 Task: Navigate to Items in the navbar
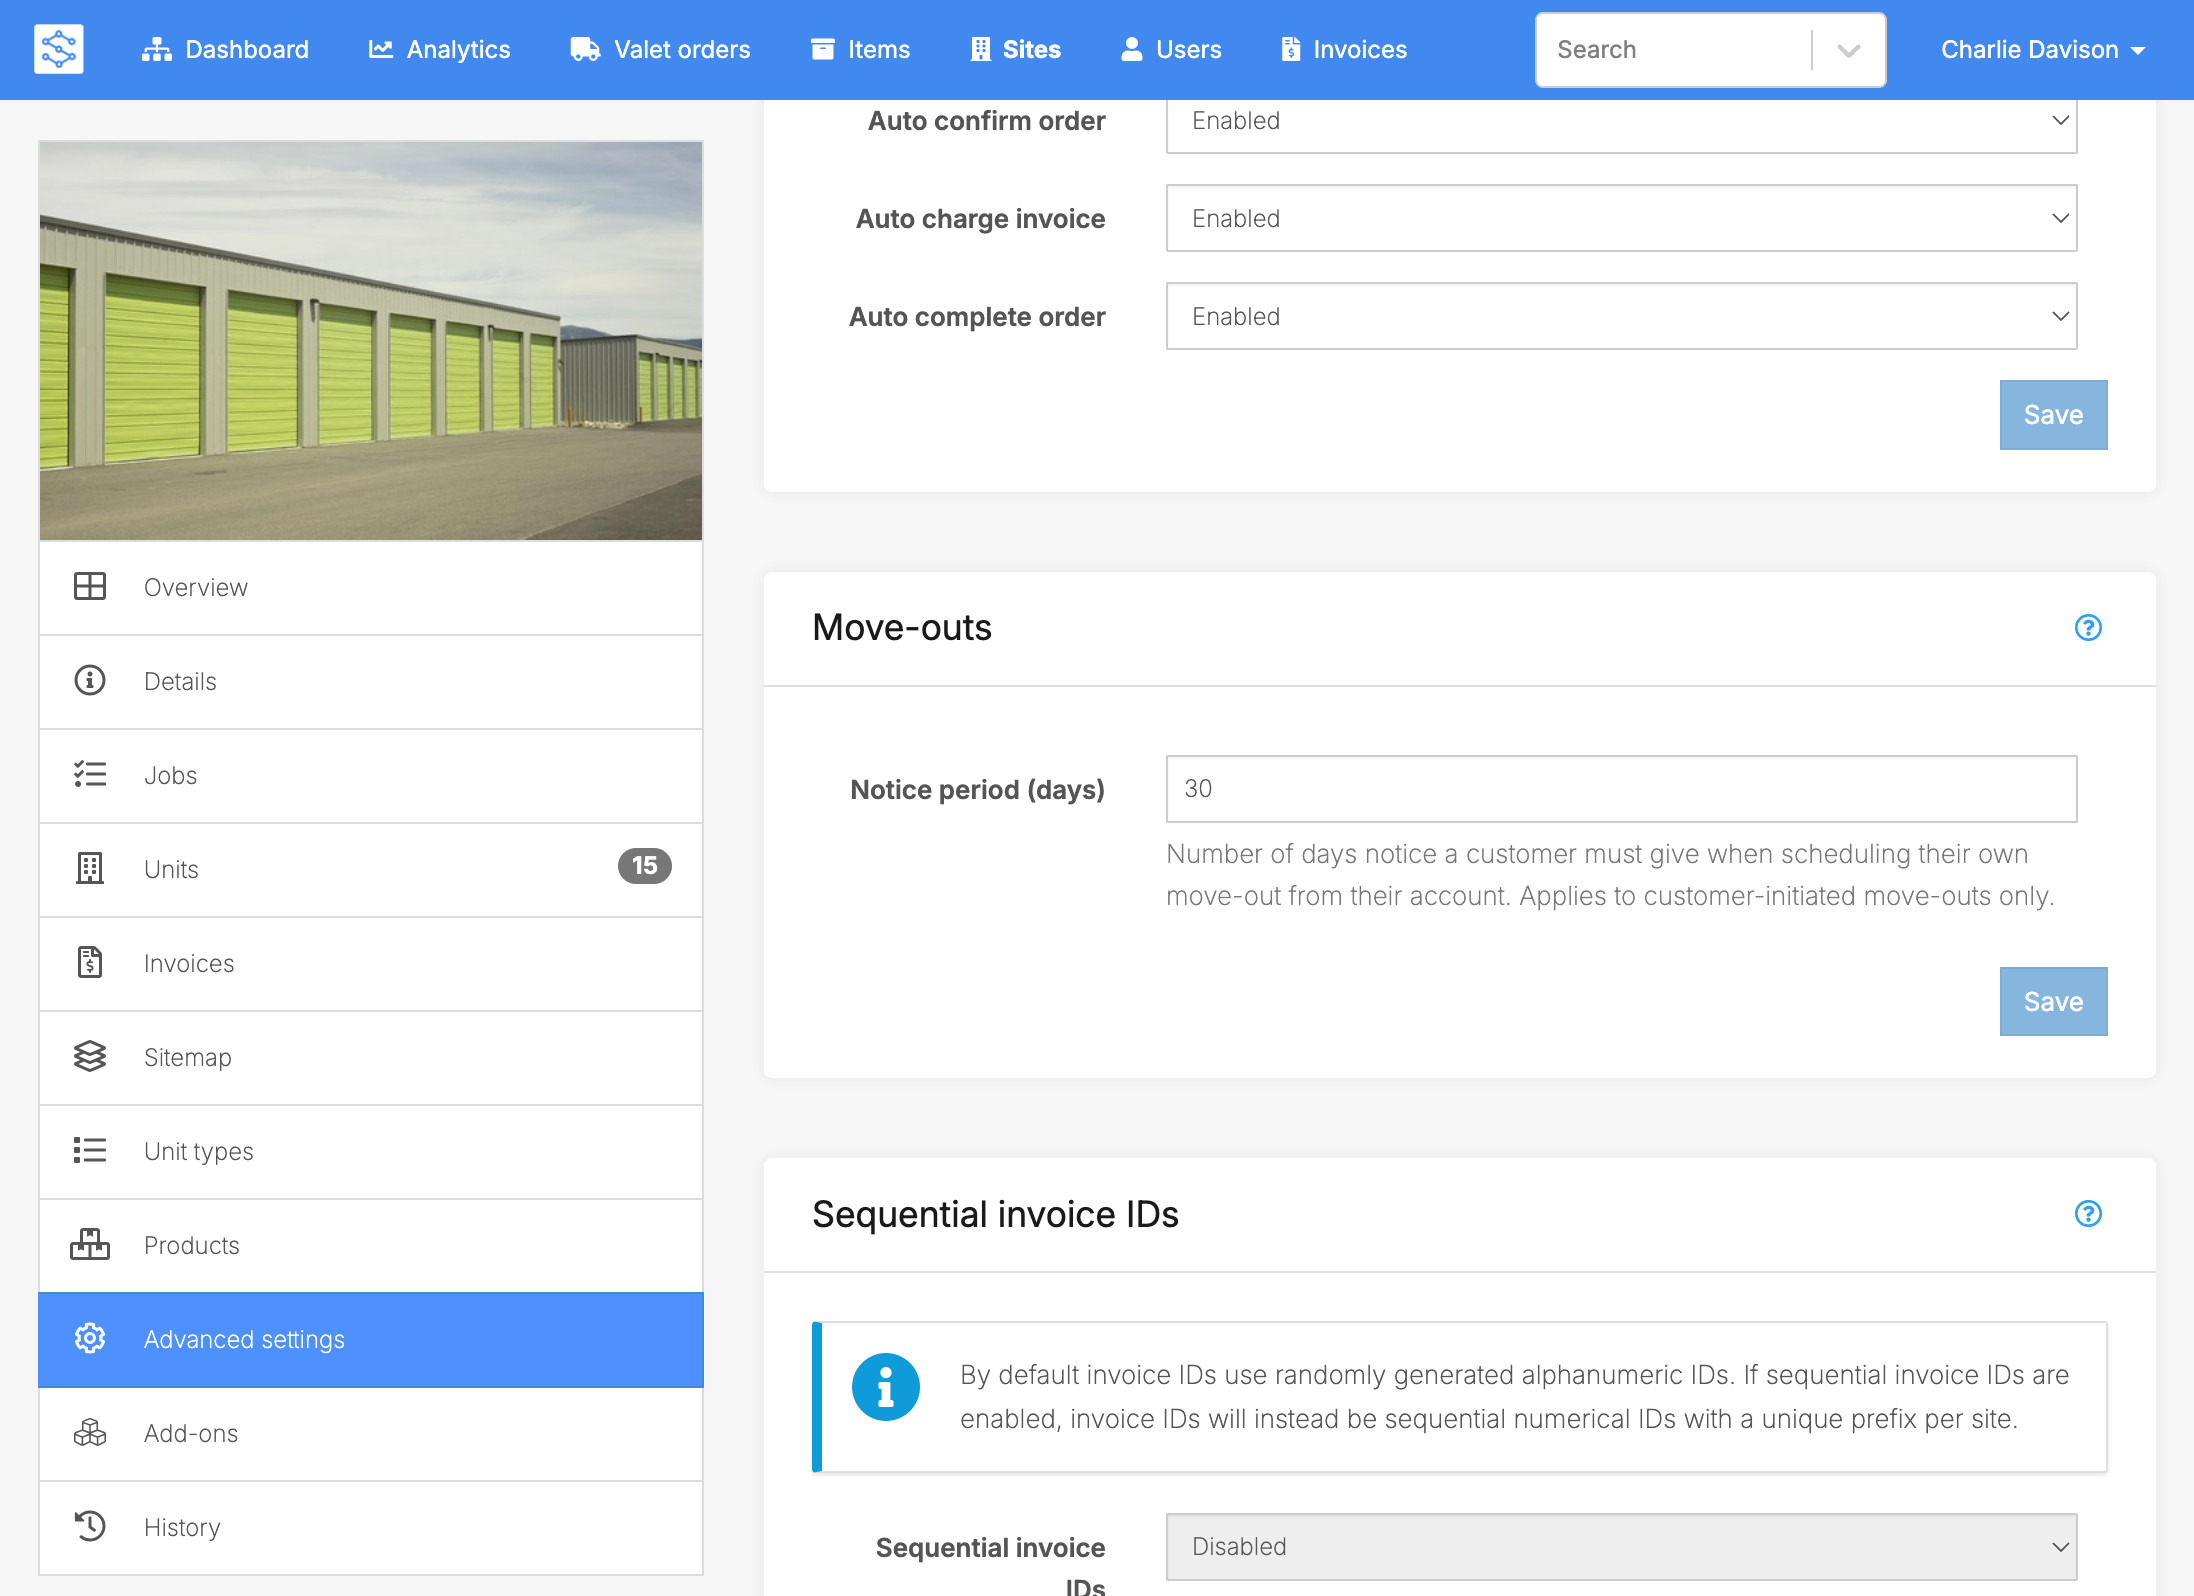[x=860, y=50]
